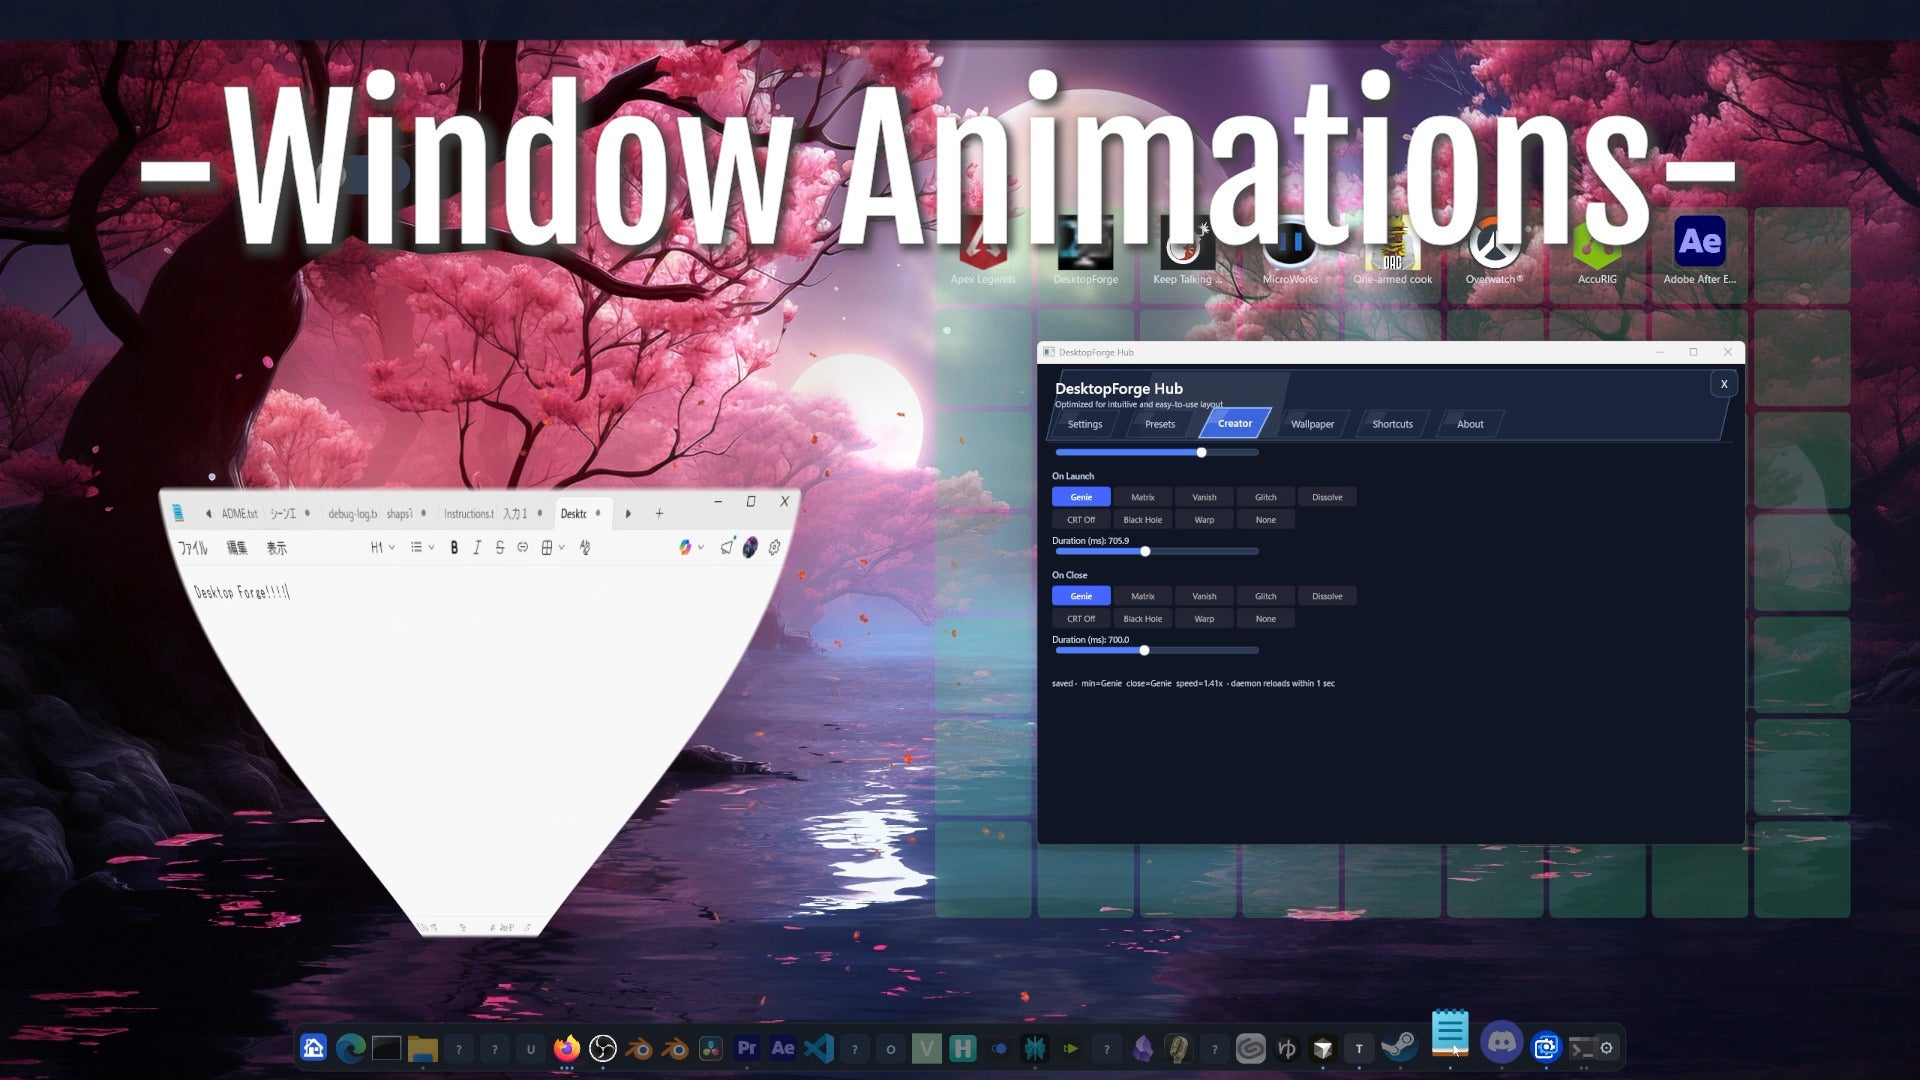Open the Unity cube icon in the dock
The height and width of the screenshot is (1080, 1920).
pos(1323,1048)
